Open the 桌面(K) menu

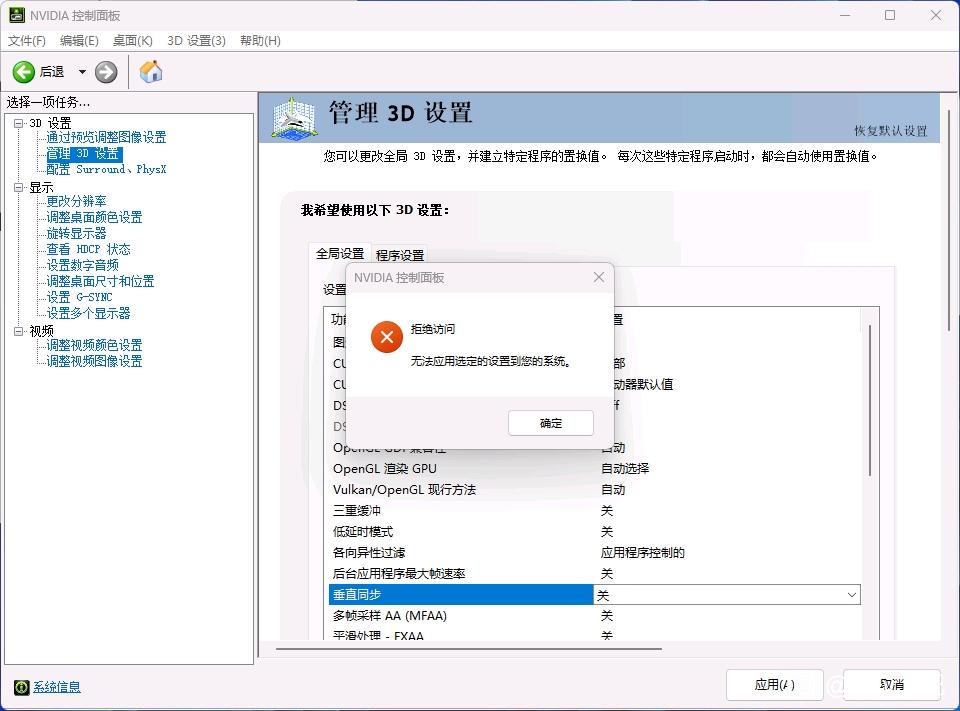tap(133, 40)
